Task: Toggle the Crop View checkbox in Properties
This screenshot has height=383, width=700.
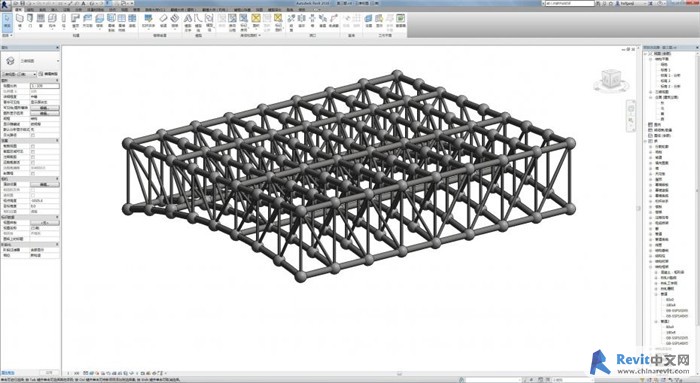Action: click(33, 146)
